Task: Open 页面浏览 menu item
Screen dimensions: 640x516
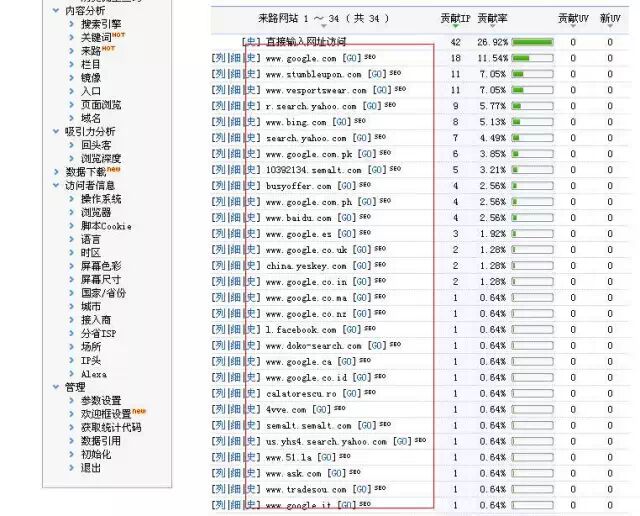Action: 101,105
